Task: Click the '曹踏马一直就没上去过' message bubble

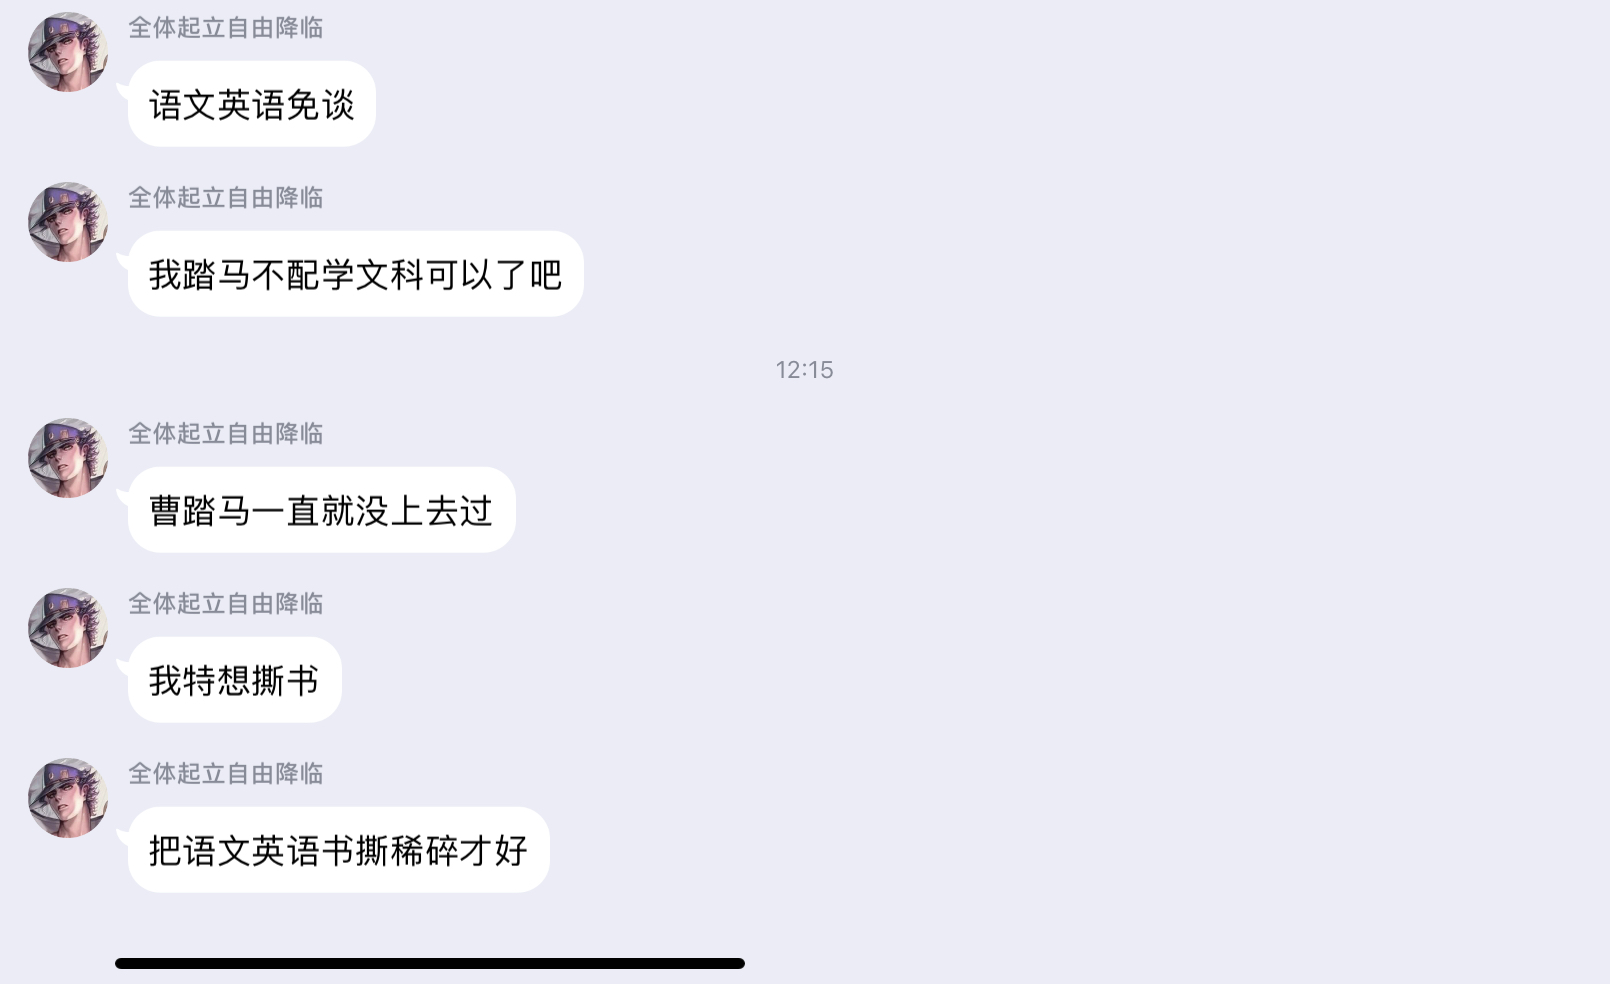Action: pyautogui.click(x=322, y=510)
